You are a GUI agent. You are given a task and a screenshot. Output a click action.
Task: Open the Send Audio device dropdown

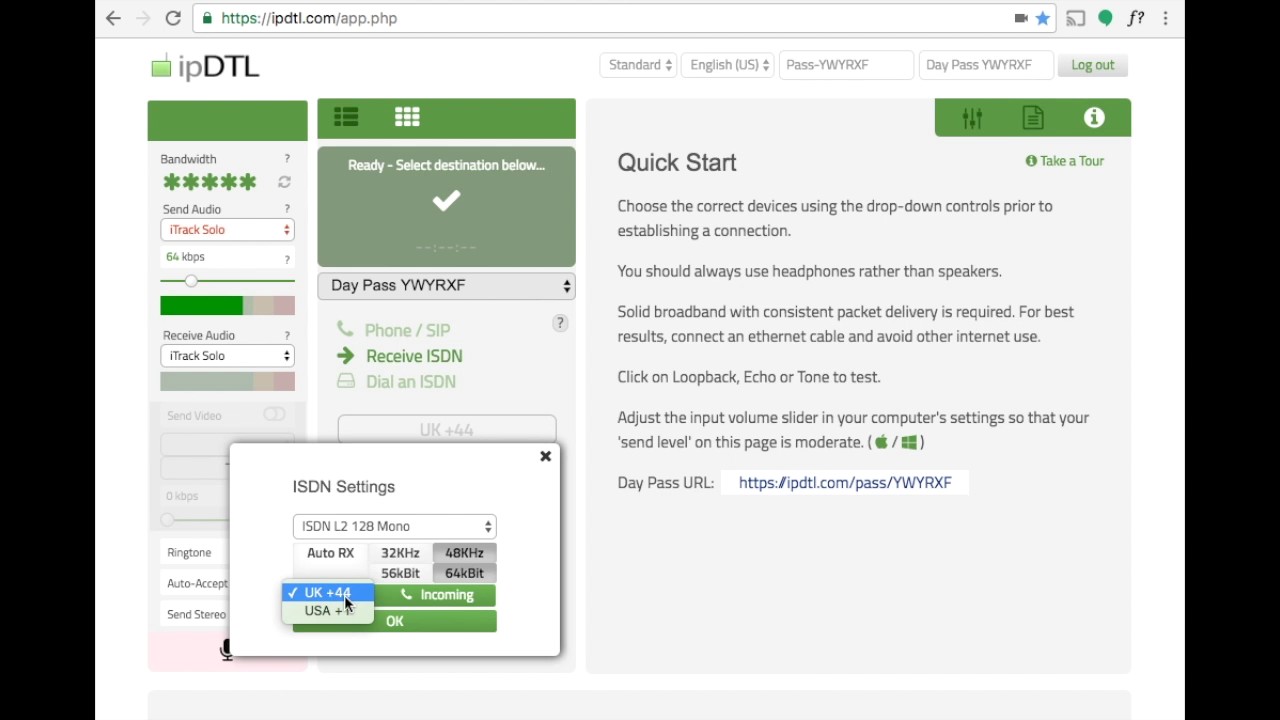(227, 230)
